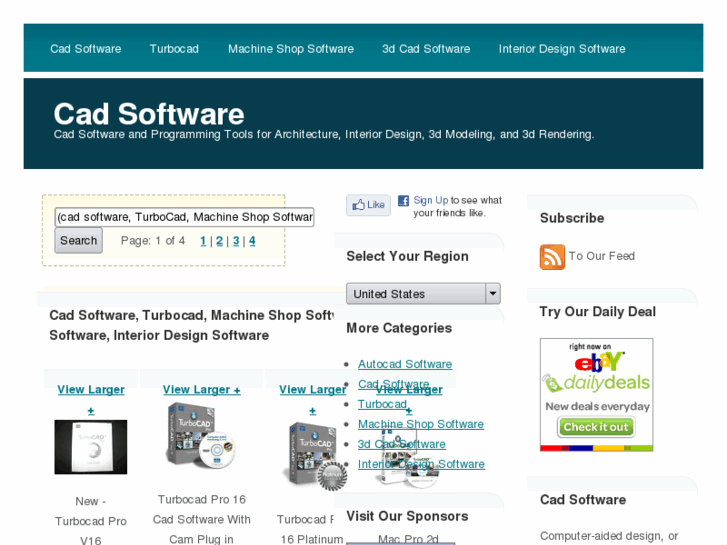
Task: Click the Visit Our Sponsors heading
Action: 408,516
